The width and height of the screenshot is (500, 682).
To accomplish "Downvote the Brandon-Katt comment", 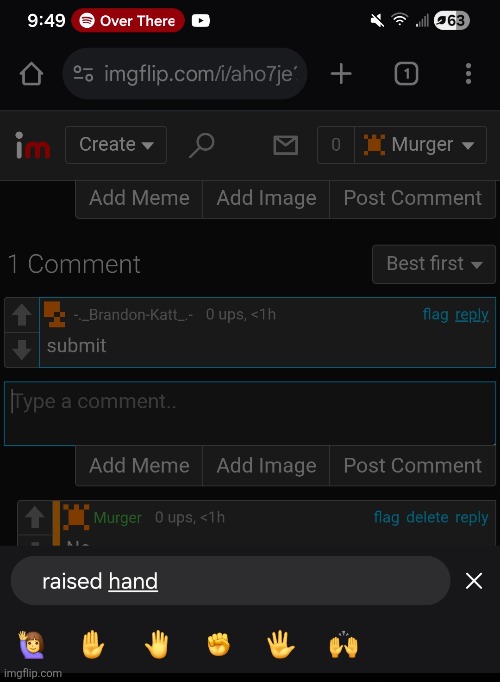I will click(x=21, y=350).
